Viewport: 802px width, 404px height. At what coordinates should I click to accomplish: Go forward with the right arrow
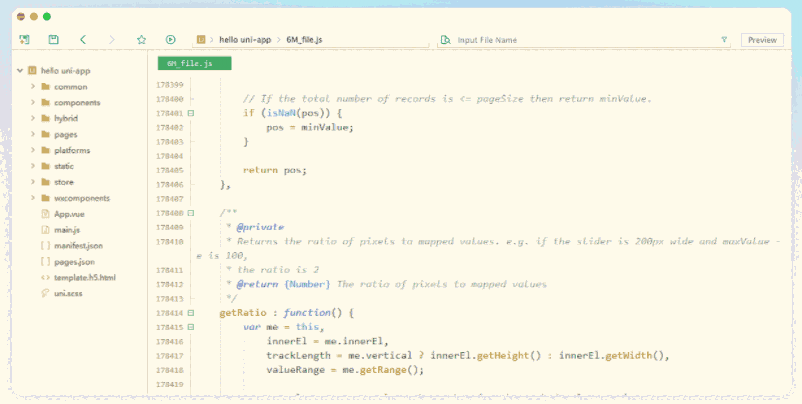(112, 40)
